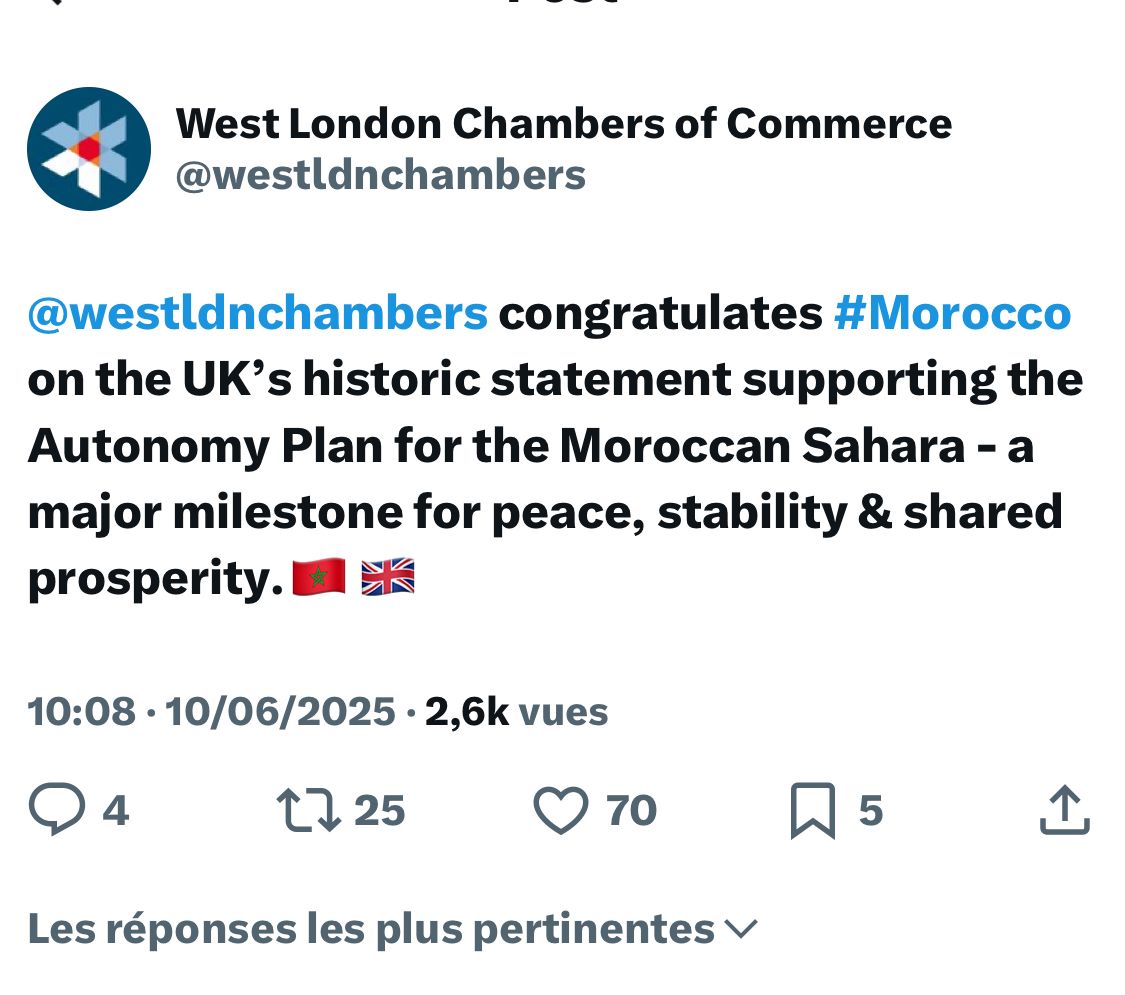This screenshot has height=995, width=1125.
Task: Click the like count 70
Action: (x=631, y=811)
